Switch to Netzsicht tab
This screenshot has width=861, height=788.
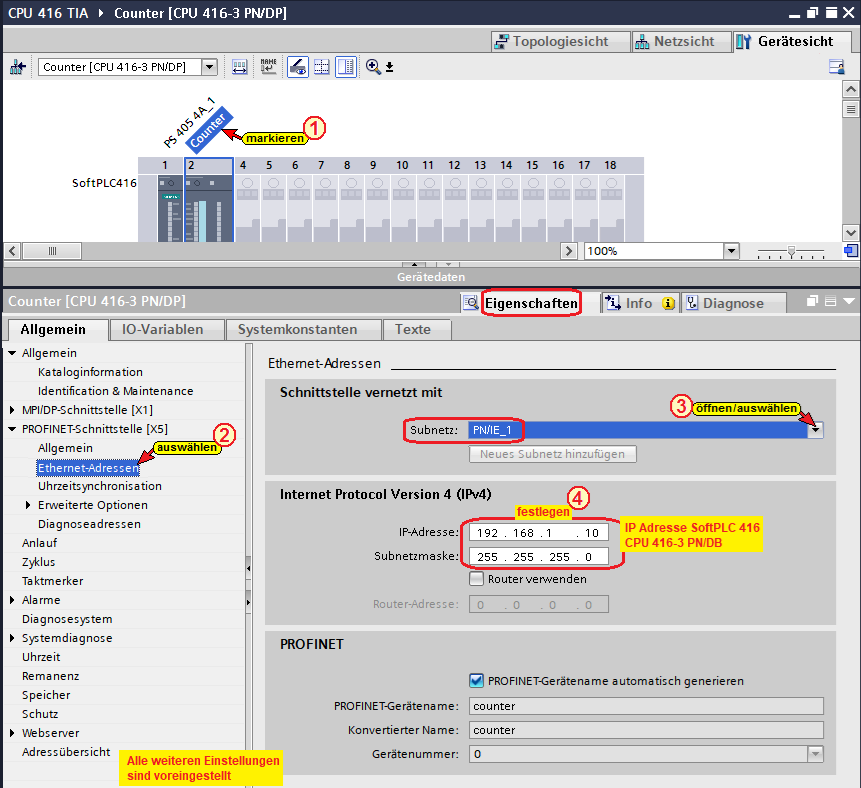(681, 41)
